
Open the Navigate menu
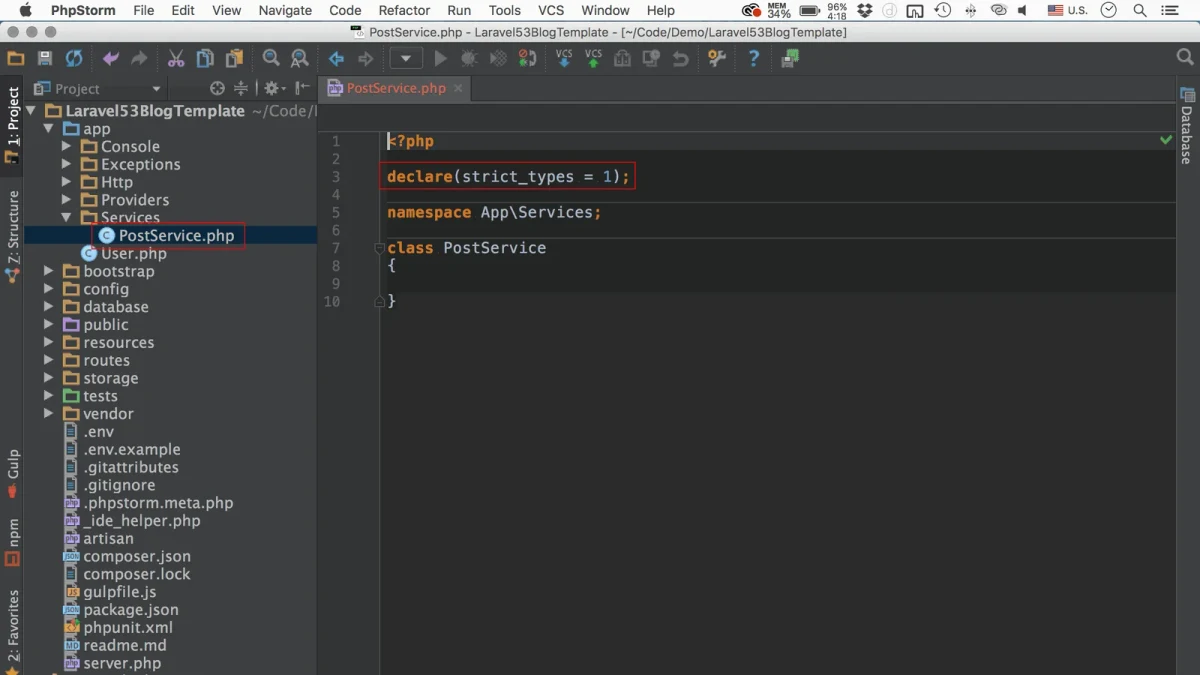(285, 10)
